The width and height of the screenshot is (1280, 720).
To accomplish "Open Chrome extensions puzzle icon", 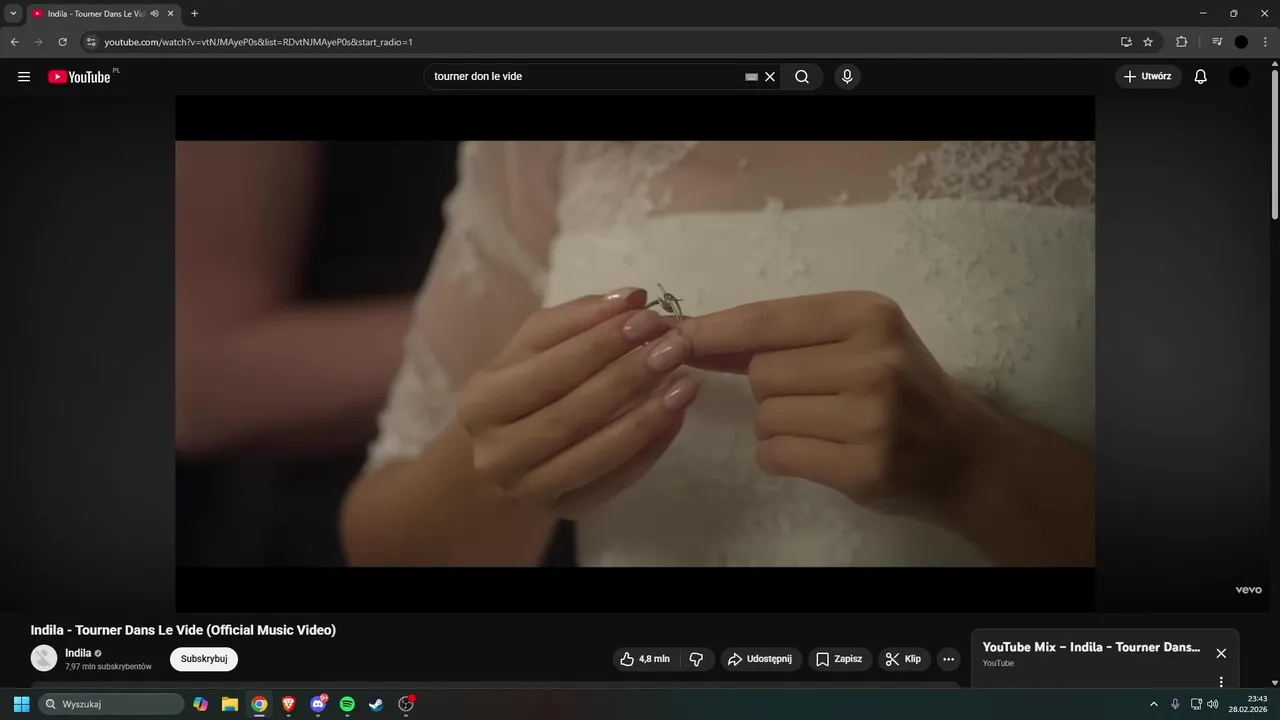I will click(1182, 42).
